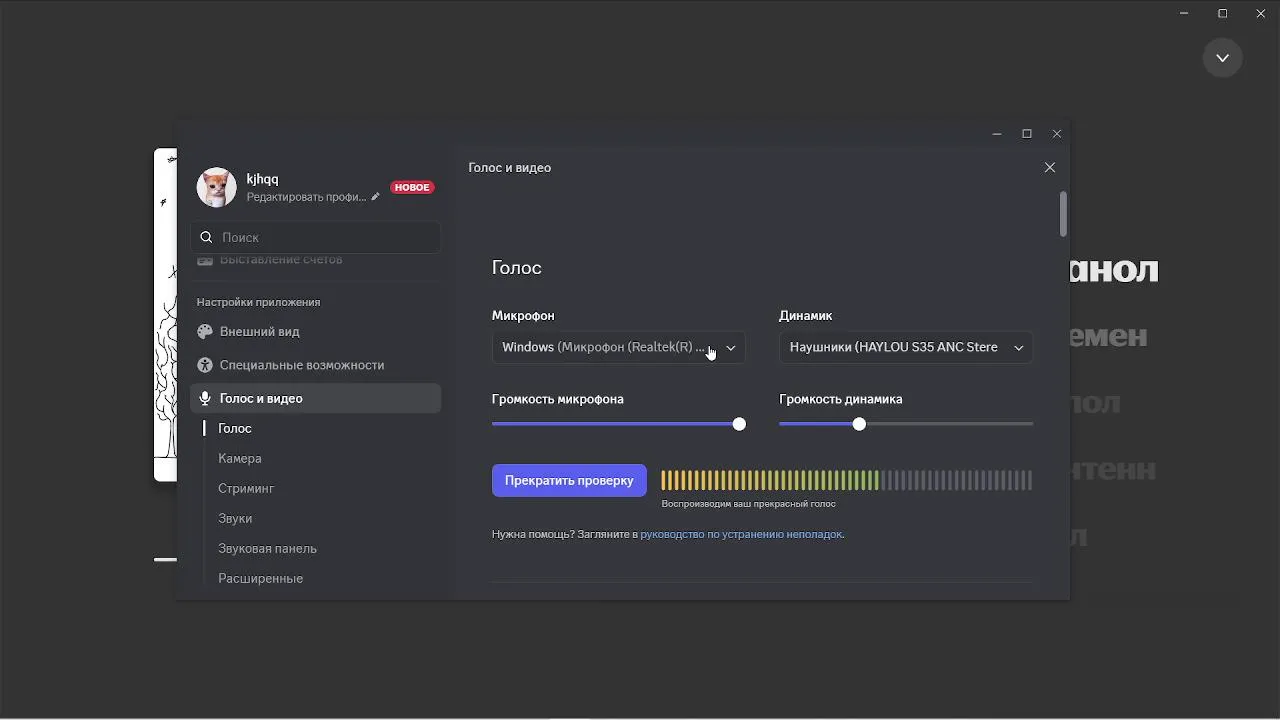The height and width of the screenshot is (720, 1280).
Task: Open the Звуковая панель section
Action: pyautogui.click(x=267, y=548)
